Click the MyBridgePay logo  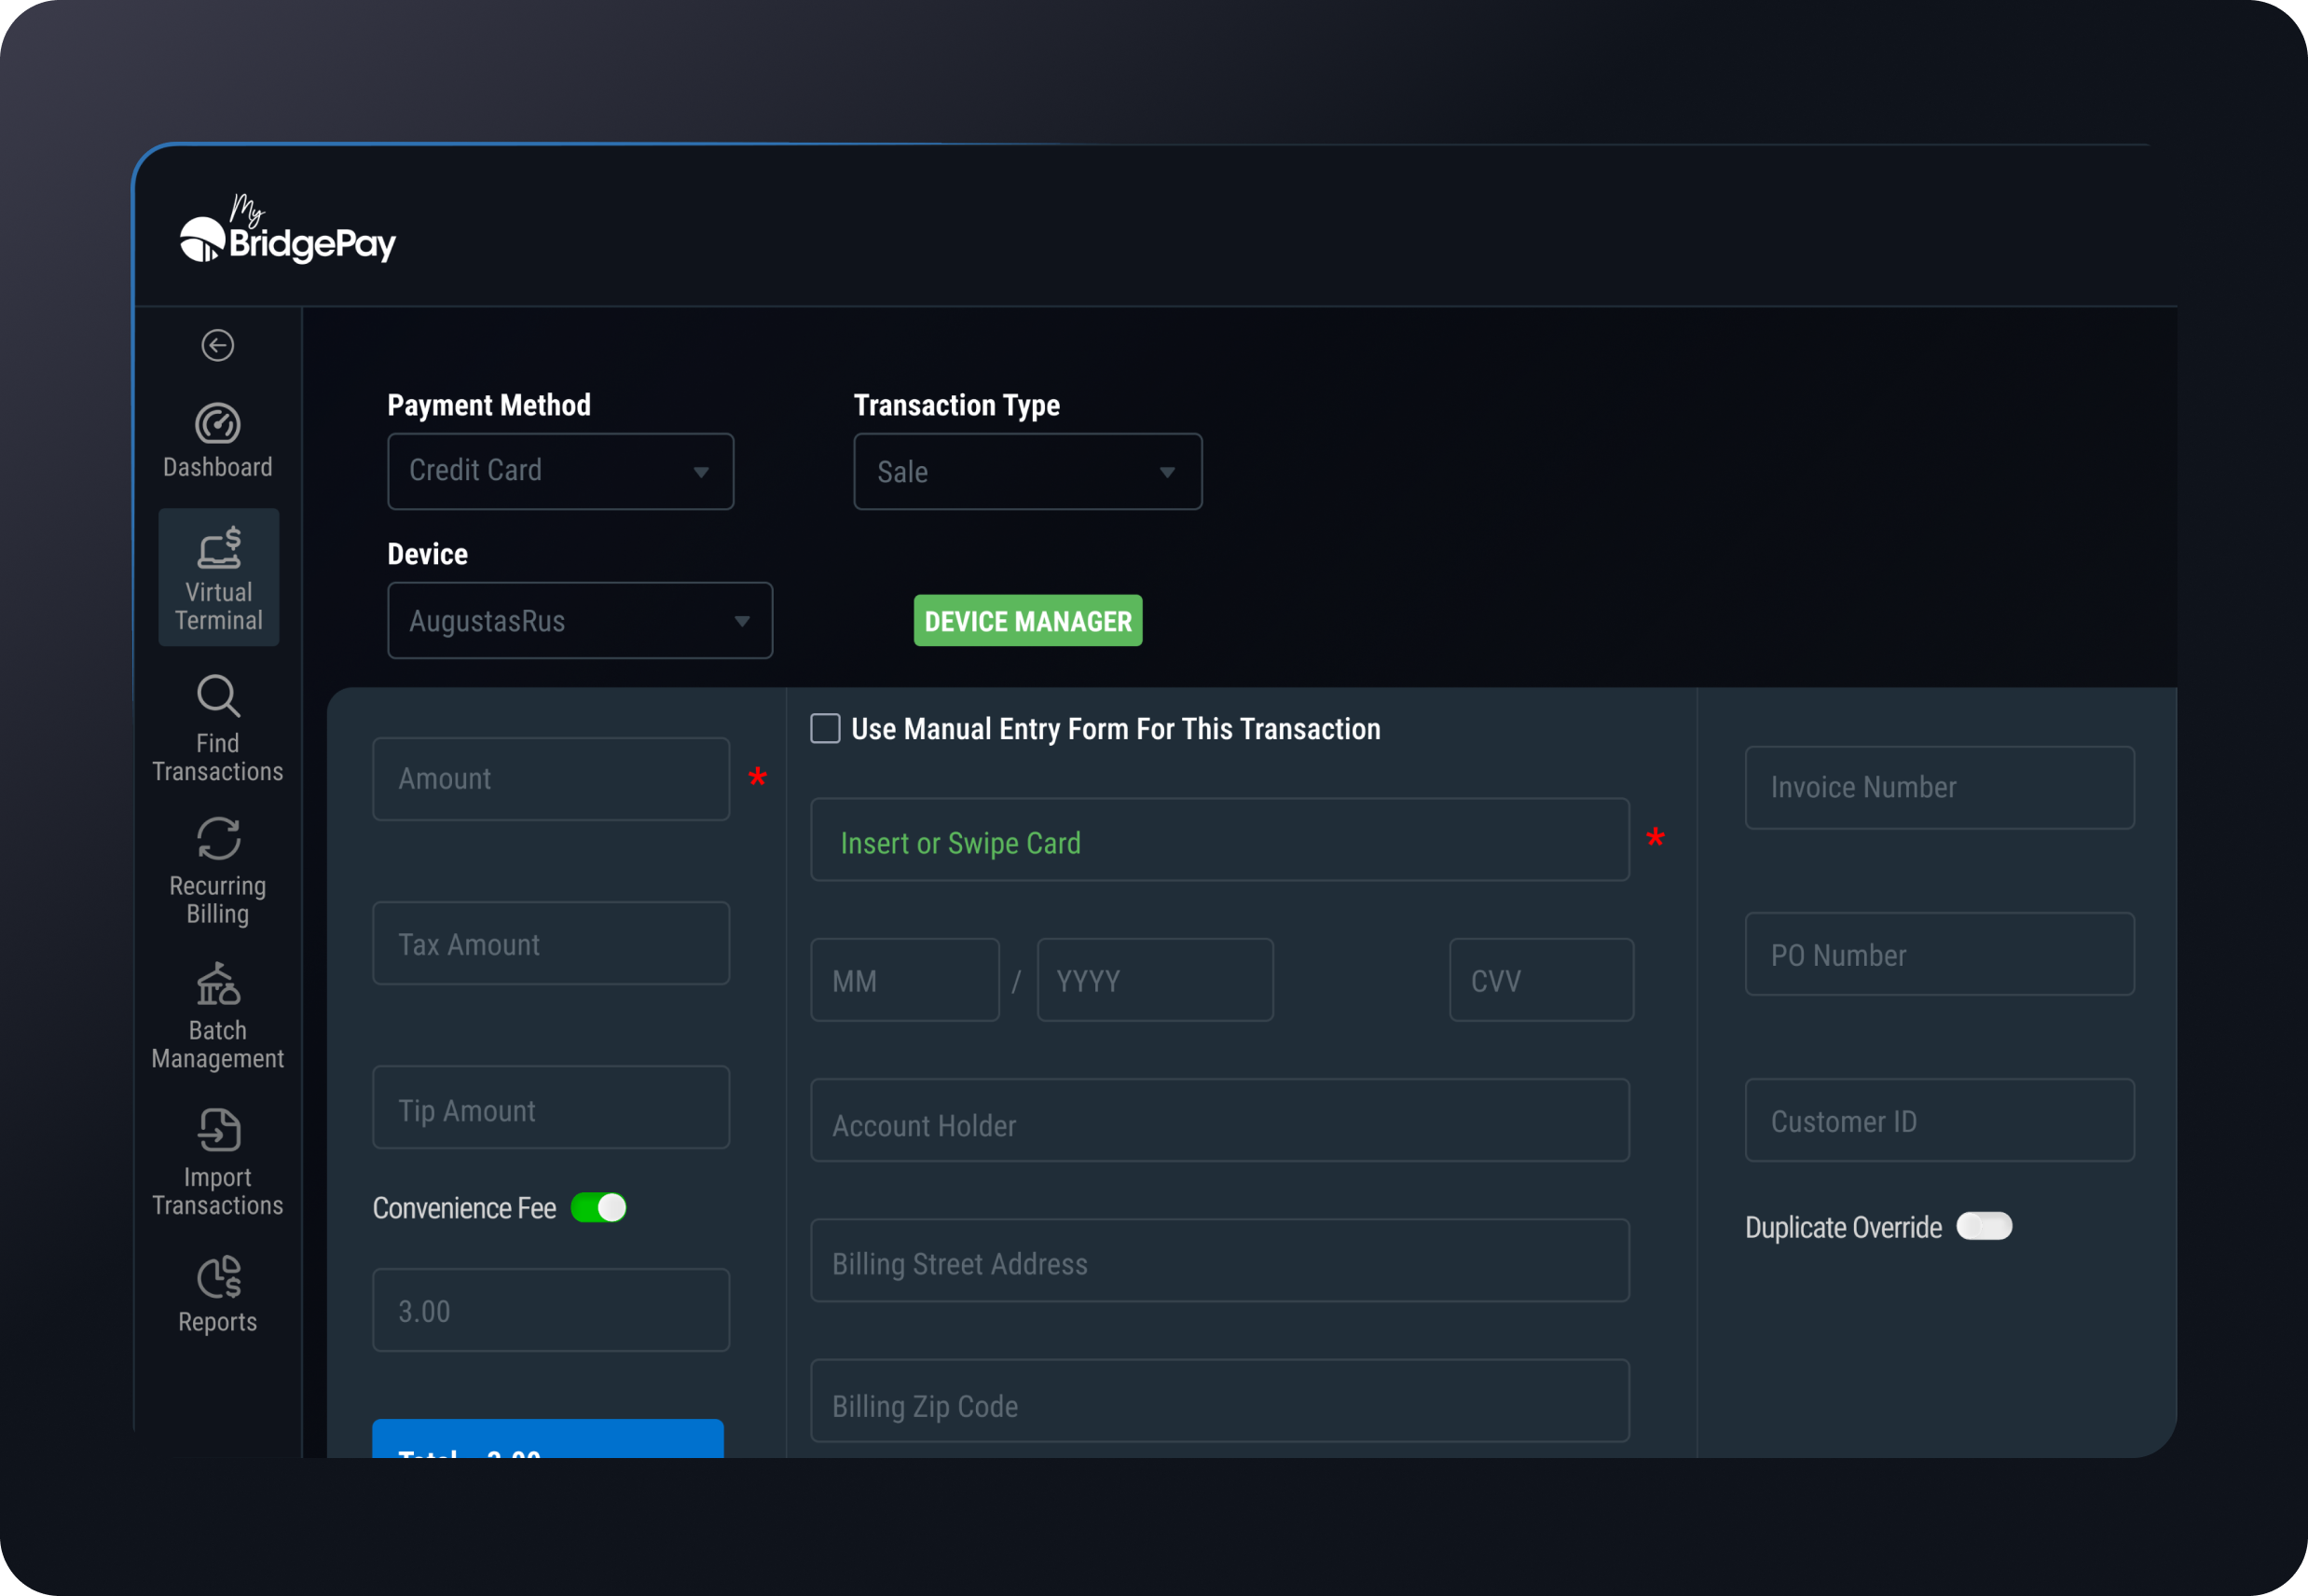287,229
